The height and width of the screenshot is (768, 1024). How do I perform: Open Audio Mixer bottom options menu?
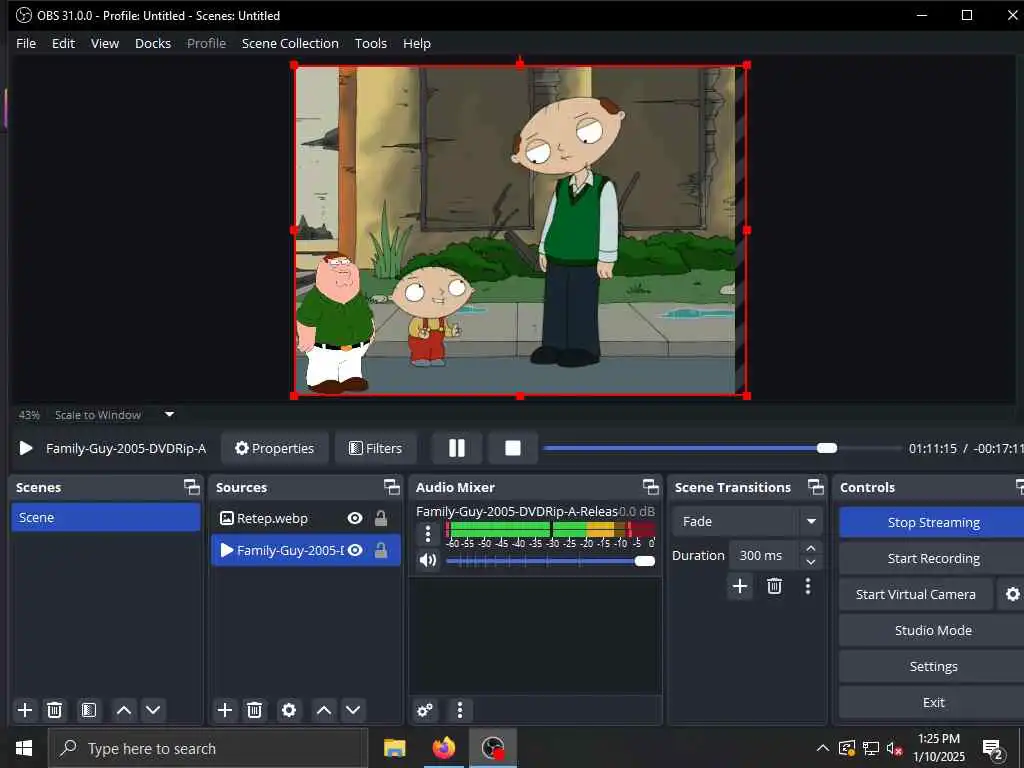point(460,710)
